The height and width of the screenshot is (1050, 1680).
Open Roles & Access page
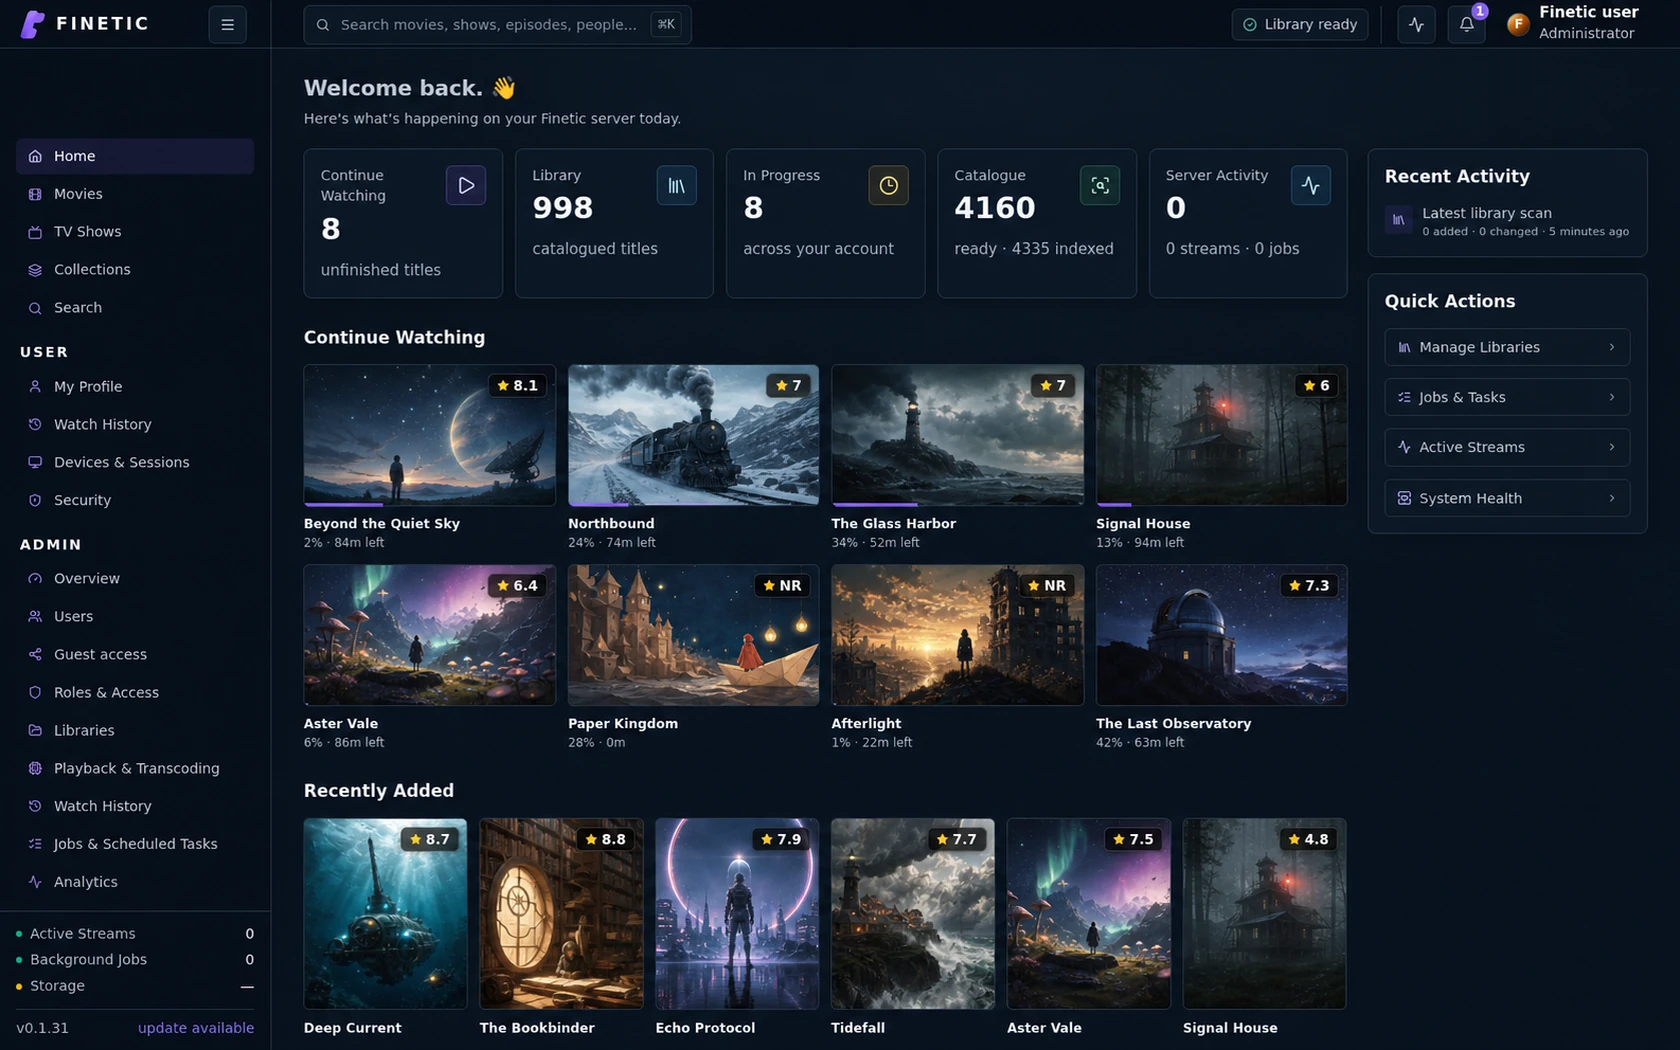[x=135, y=692]
